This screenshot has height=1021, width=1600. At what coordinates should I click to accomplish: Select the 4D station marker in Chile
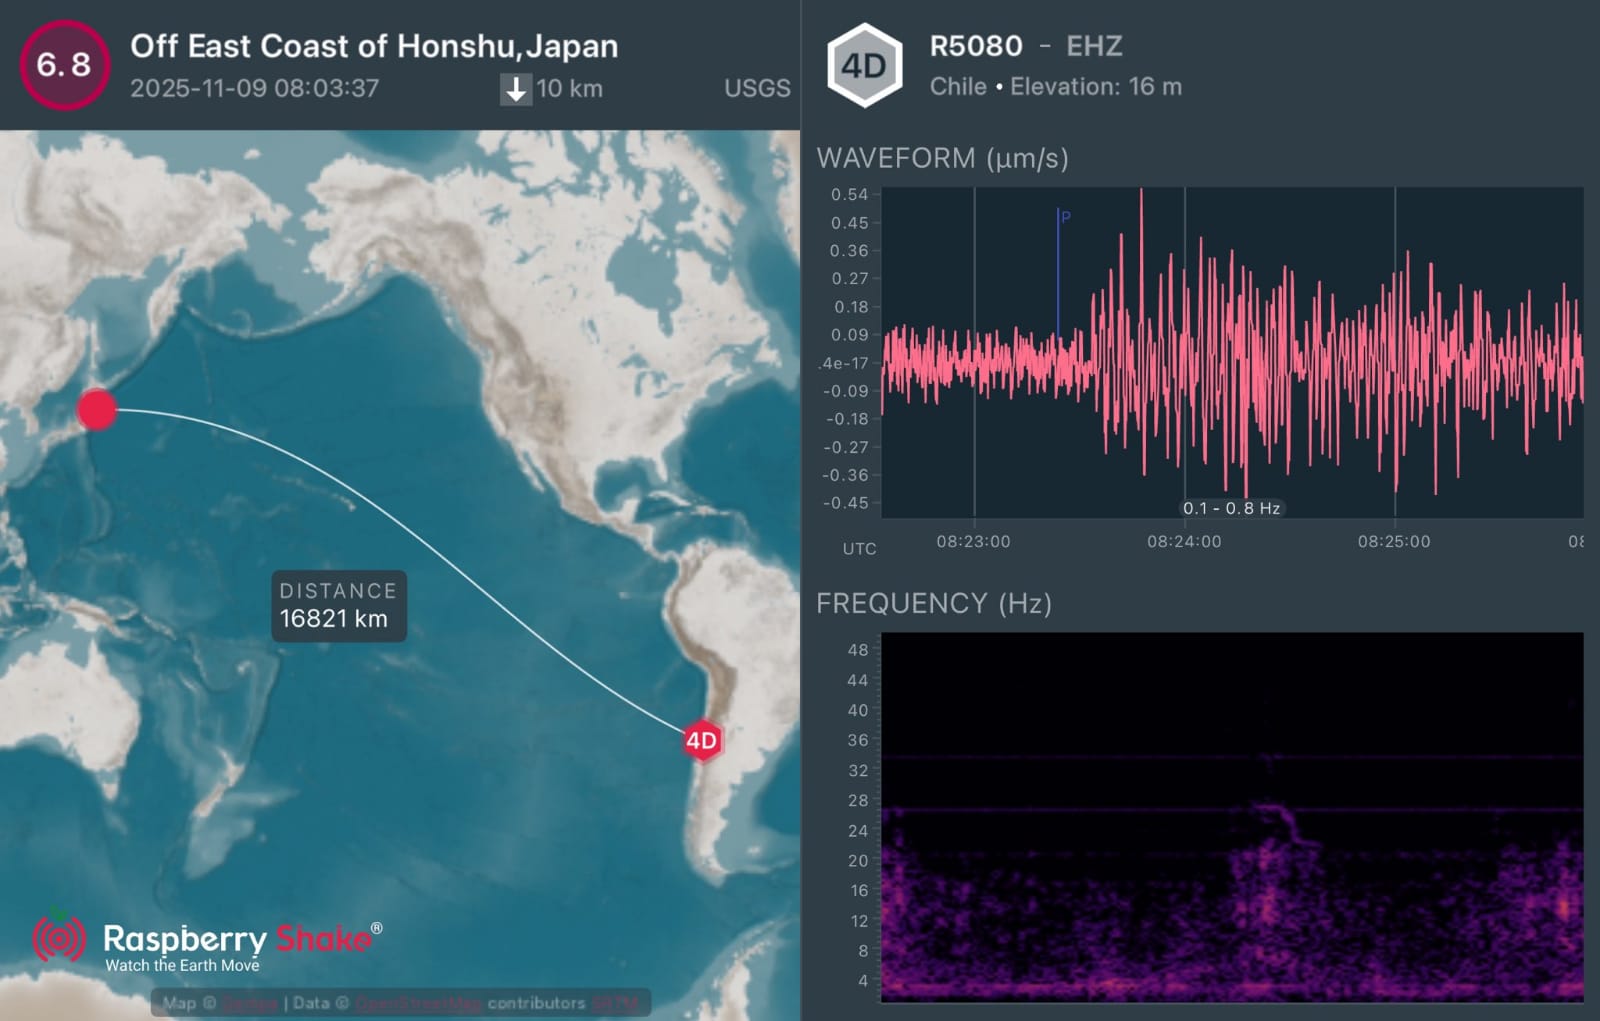pyautogui.click(x=702, y=740)
